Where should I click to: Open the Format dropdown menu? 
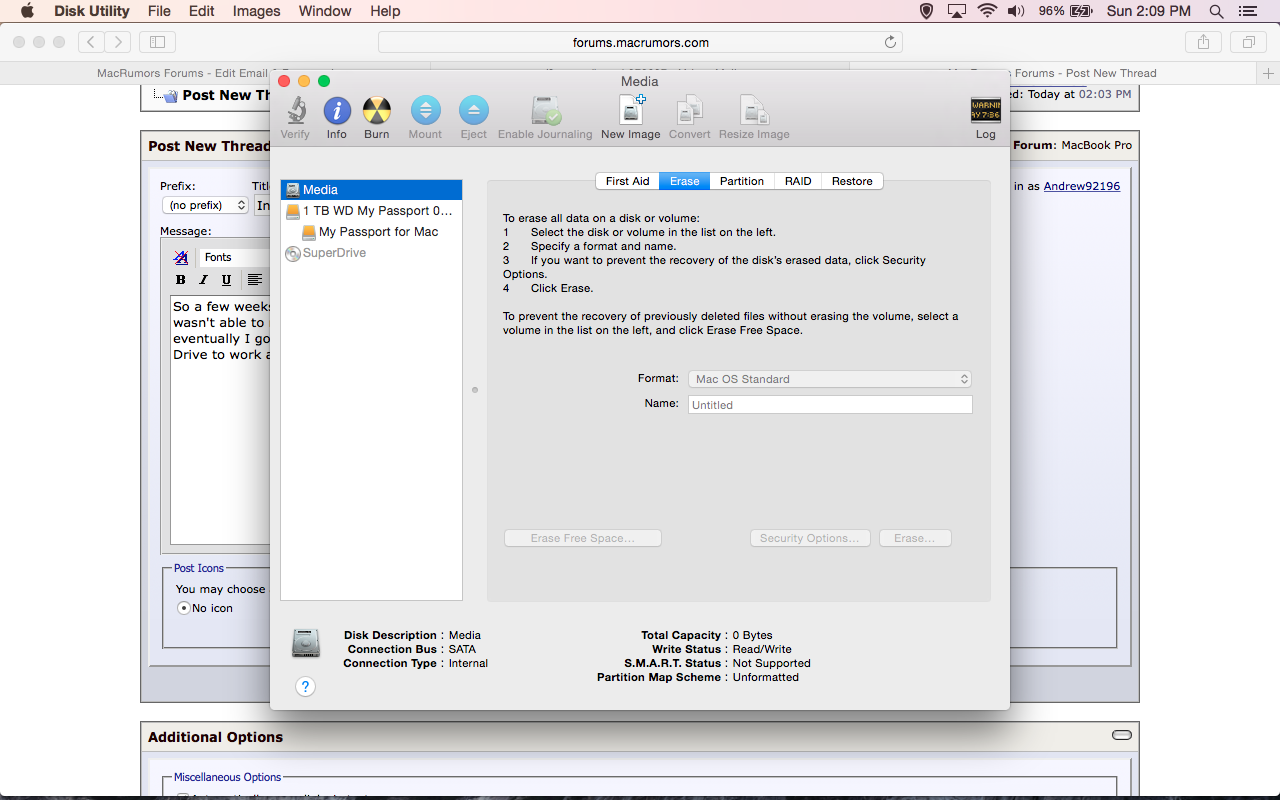pos(830,379)
